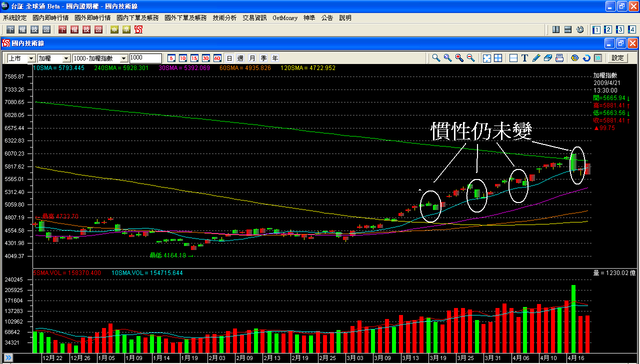Click the 設定 settings button
640x364 pixels.
click(x=617, y=58)
